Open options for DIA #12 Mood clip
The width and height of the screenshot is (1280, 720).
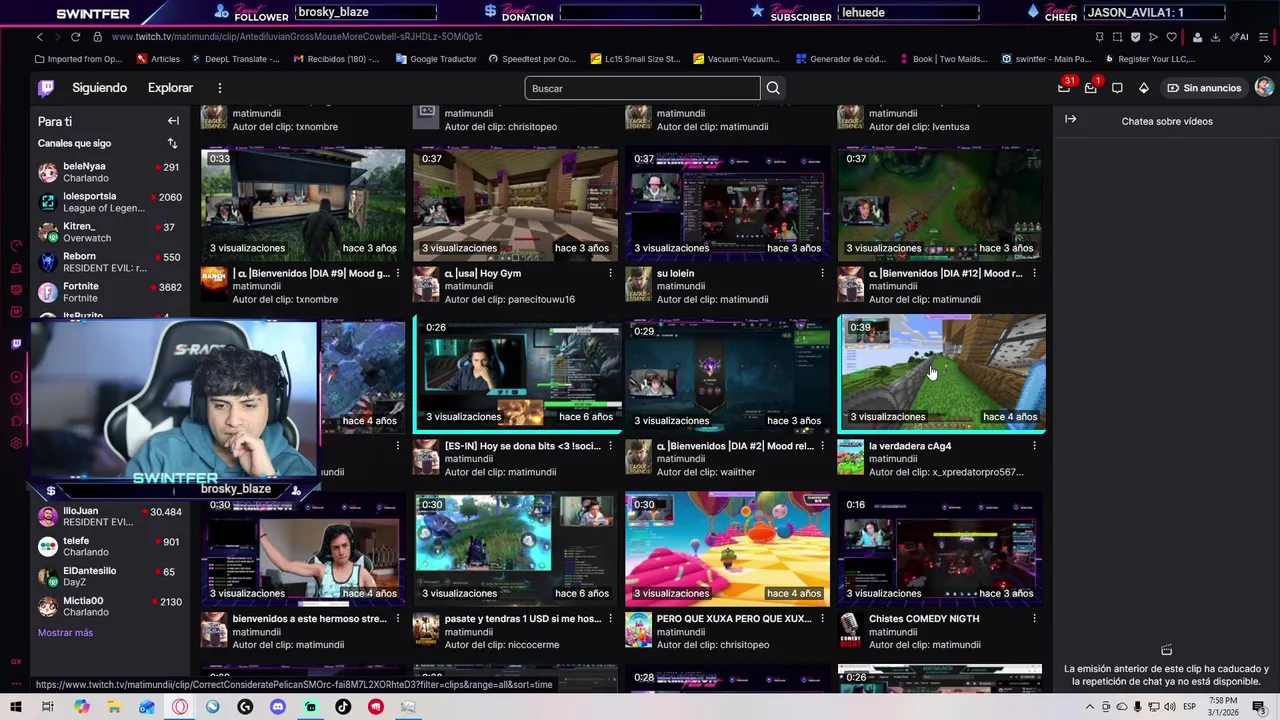point(1034,273)
